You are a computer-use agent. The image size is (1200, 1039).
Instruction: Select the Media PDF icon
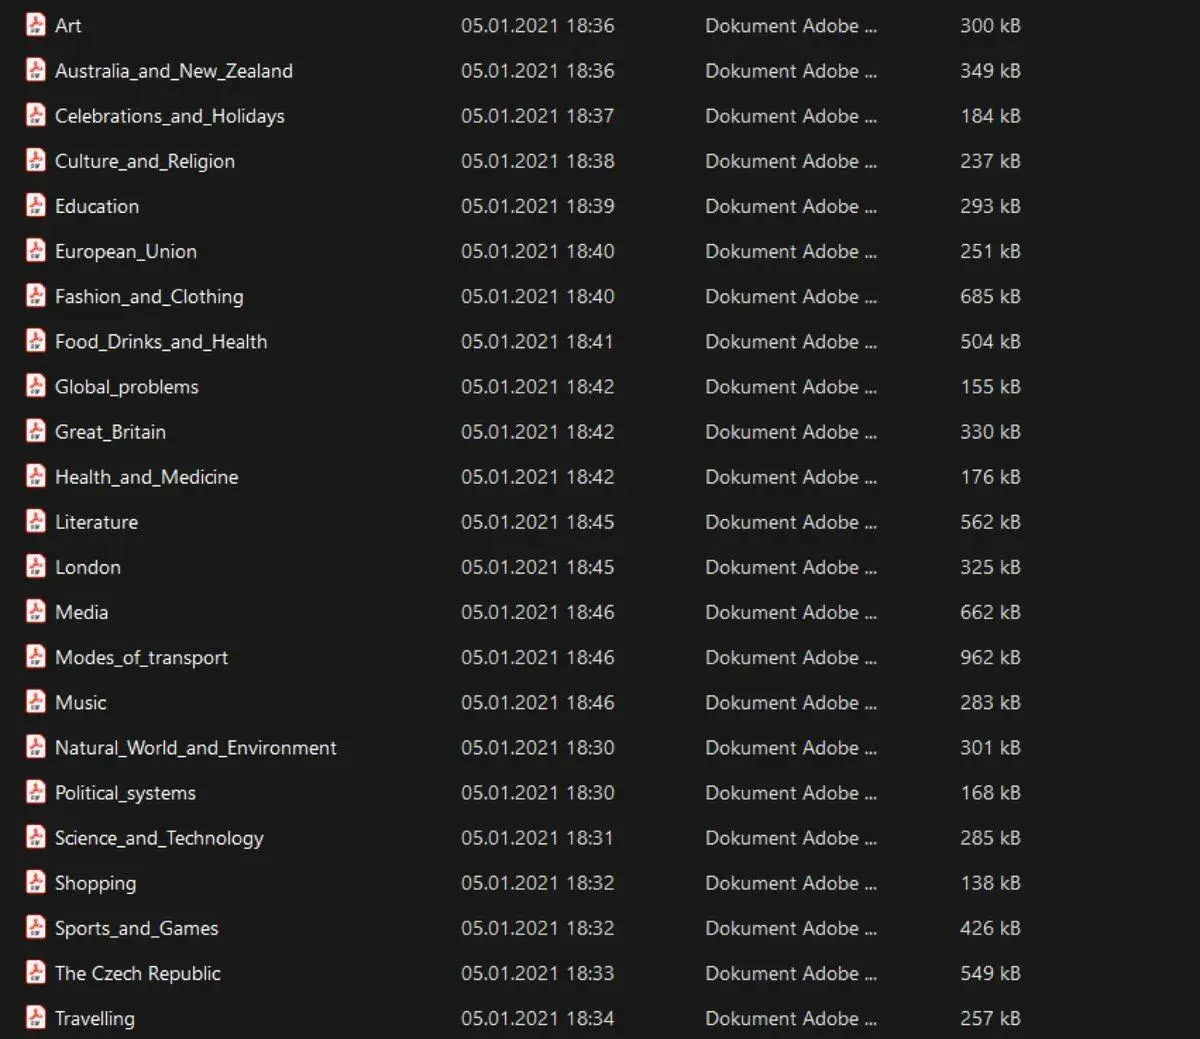pyautogui.click(x=36, y=611)
